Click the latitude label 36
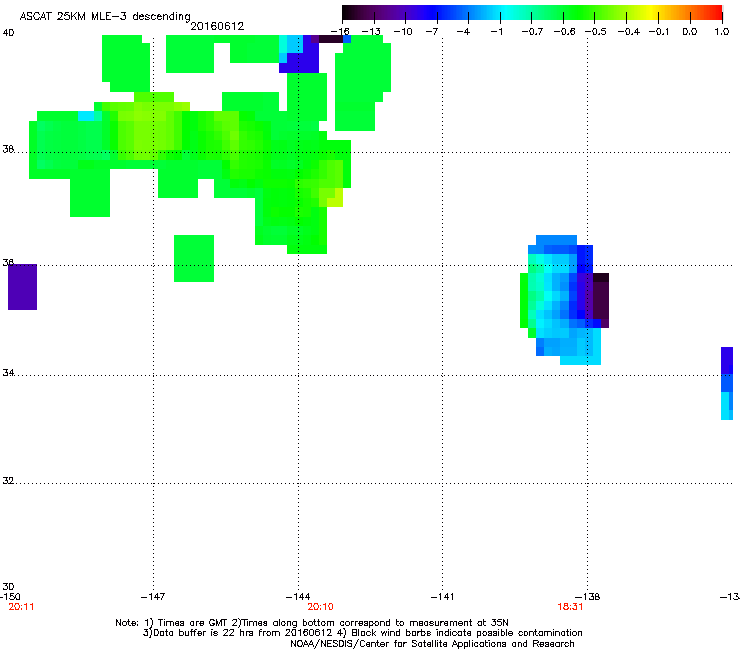 pos(8,262)
